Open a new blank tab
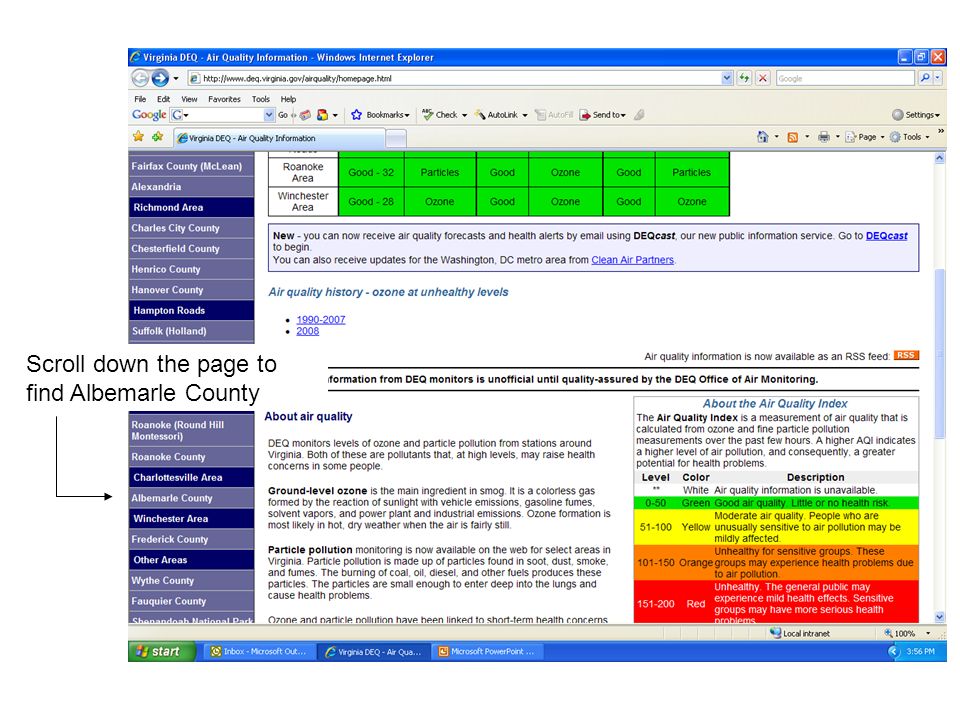The image size is (960, 720). [396, 139]
